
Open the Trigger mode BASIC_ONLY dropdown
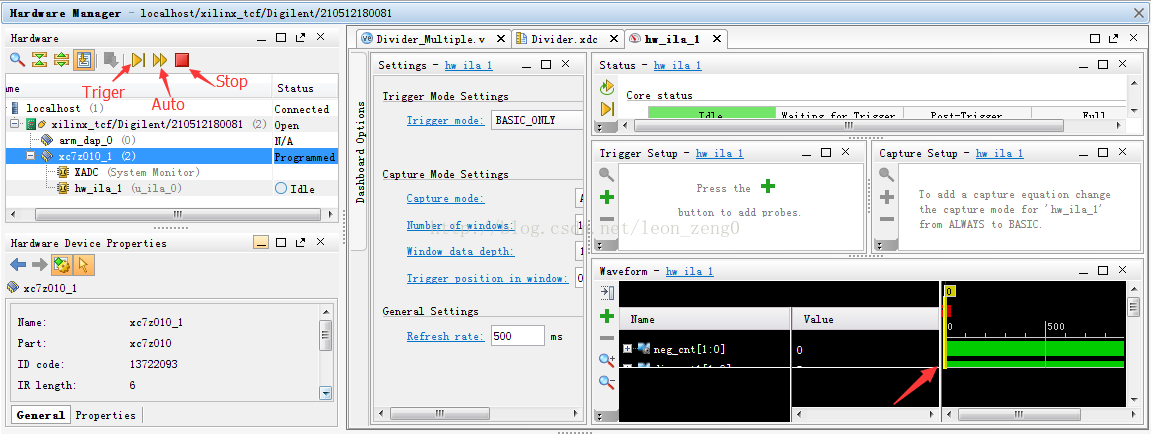pyautogui.click(x=537, y=120)
